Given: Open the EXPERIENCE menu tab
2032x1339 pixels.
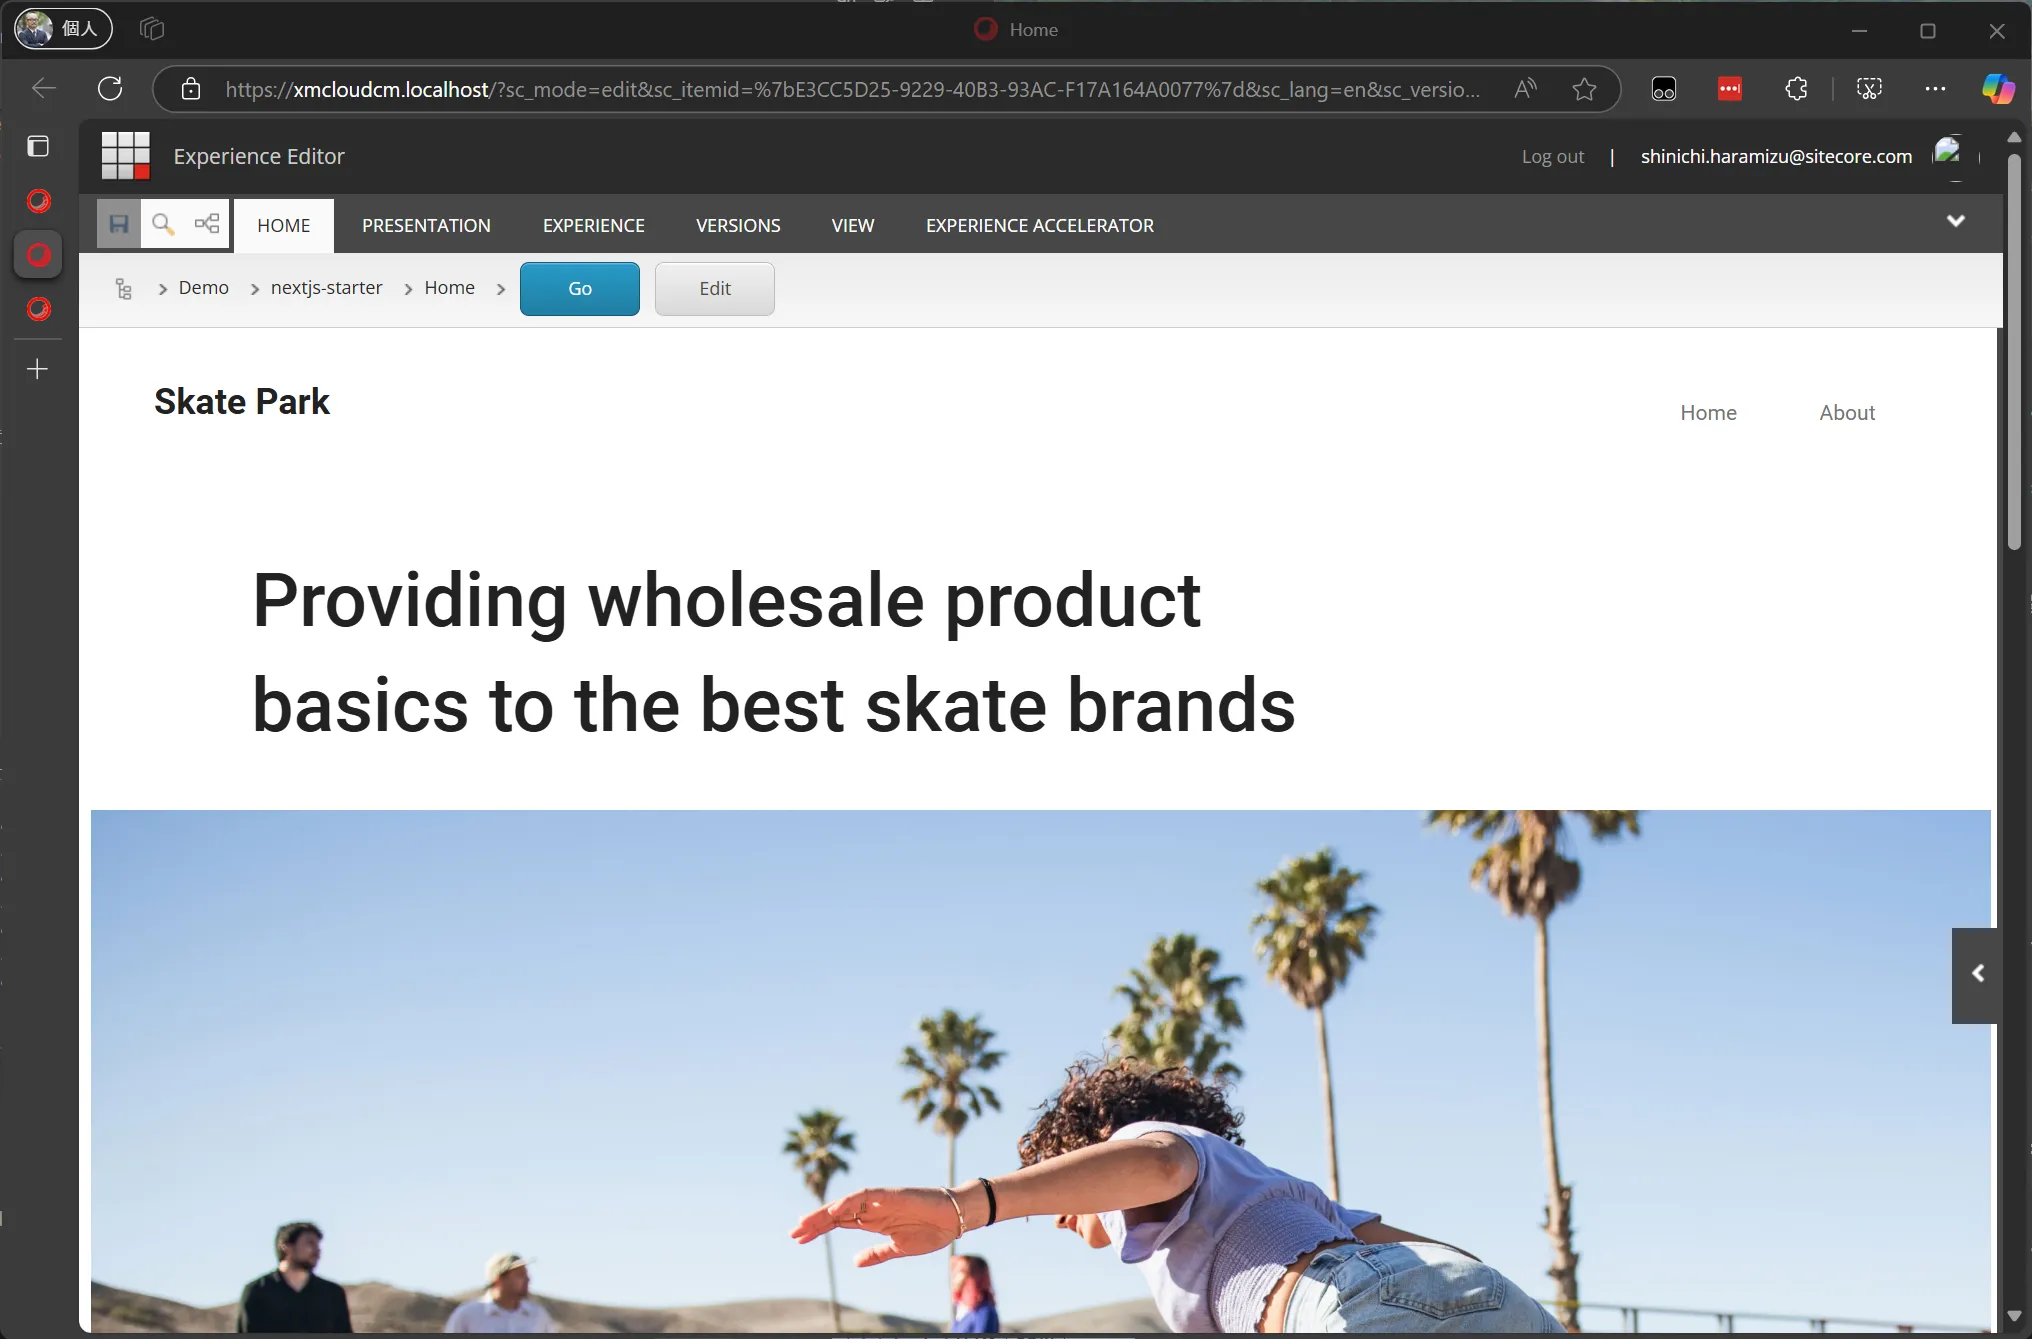Looking at the screenshot, I should (592, 224).
